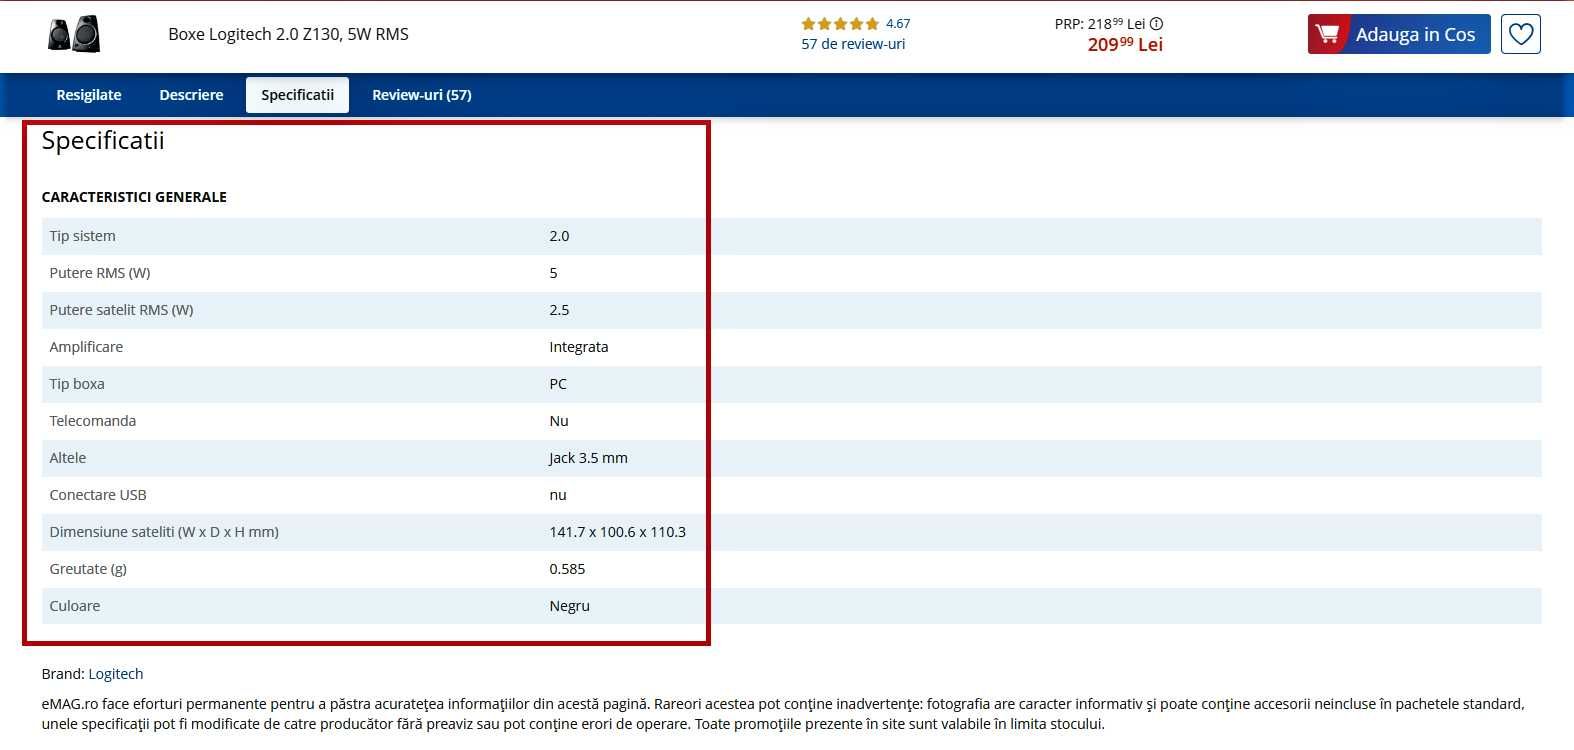
Task: Click the Culoare label
Action: (75, 606)
